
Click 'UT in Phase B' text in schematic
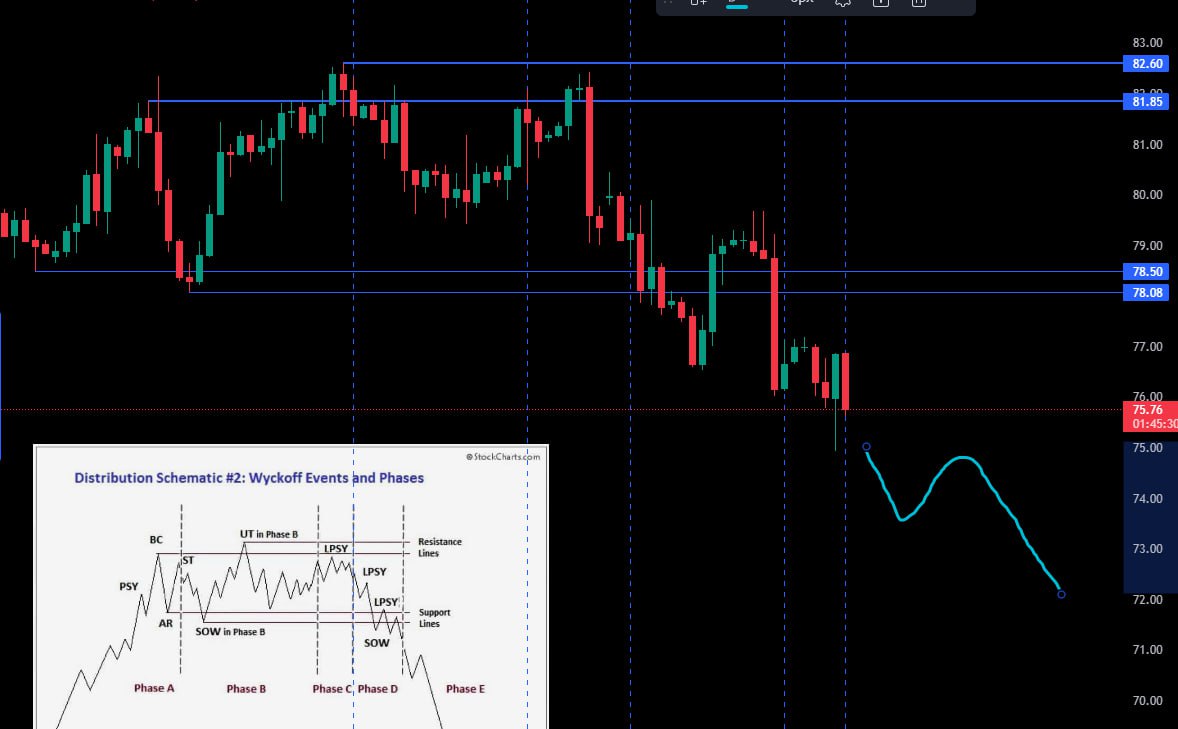pyautogui.click(x=269, y=534)
